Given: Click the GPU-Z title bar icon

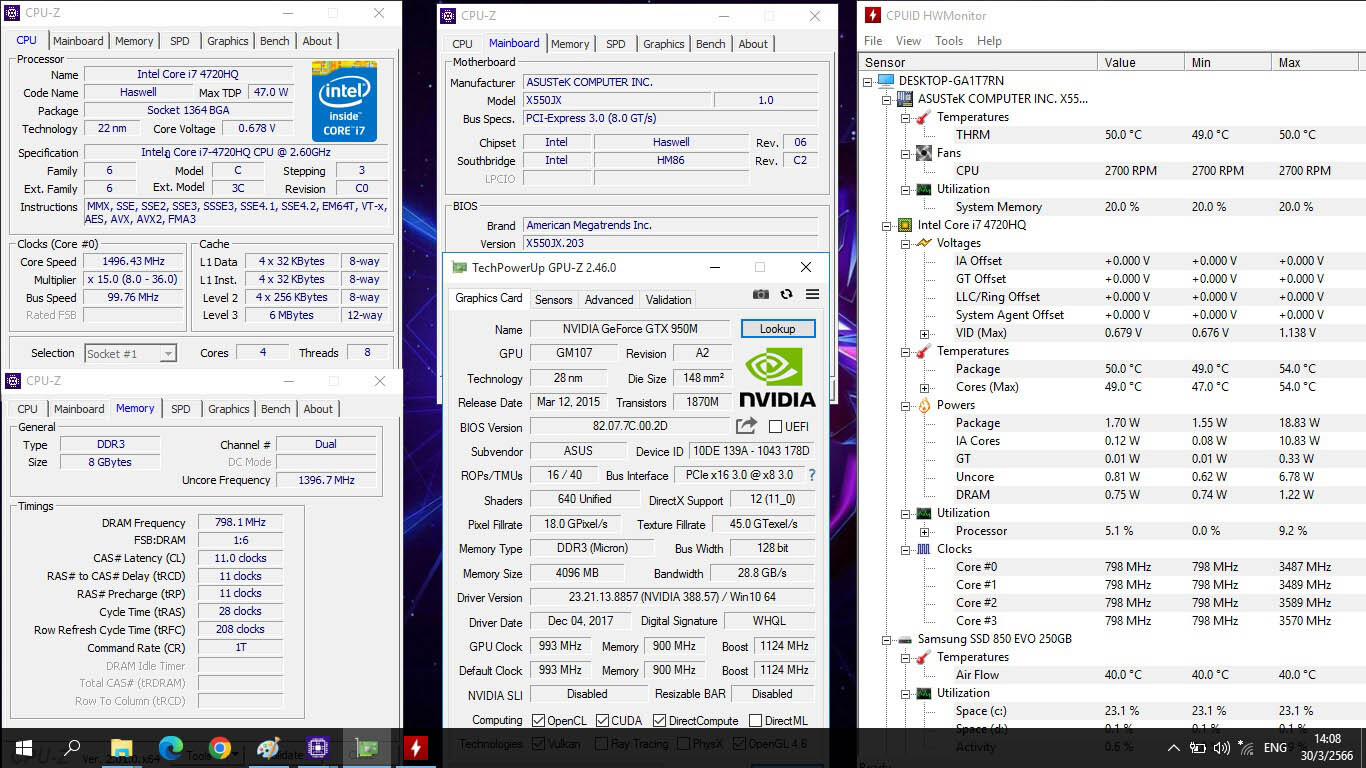Looking at the screenshot, I should point(459,267).
